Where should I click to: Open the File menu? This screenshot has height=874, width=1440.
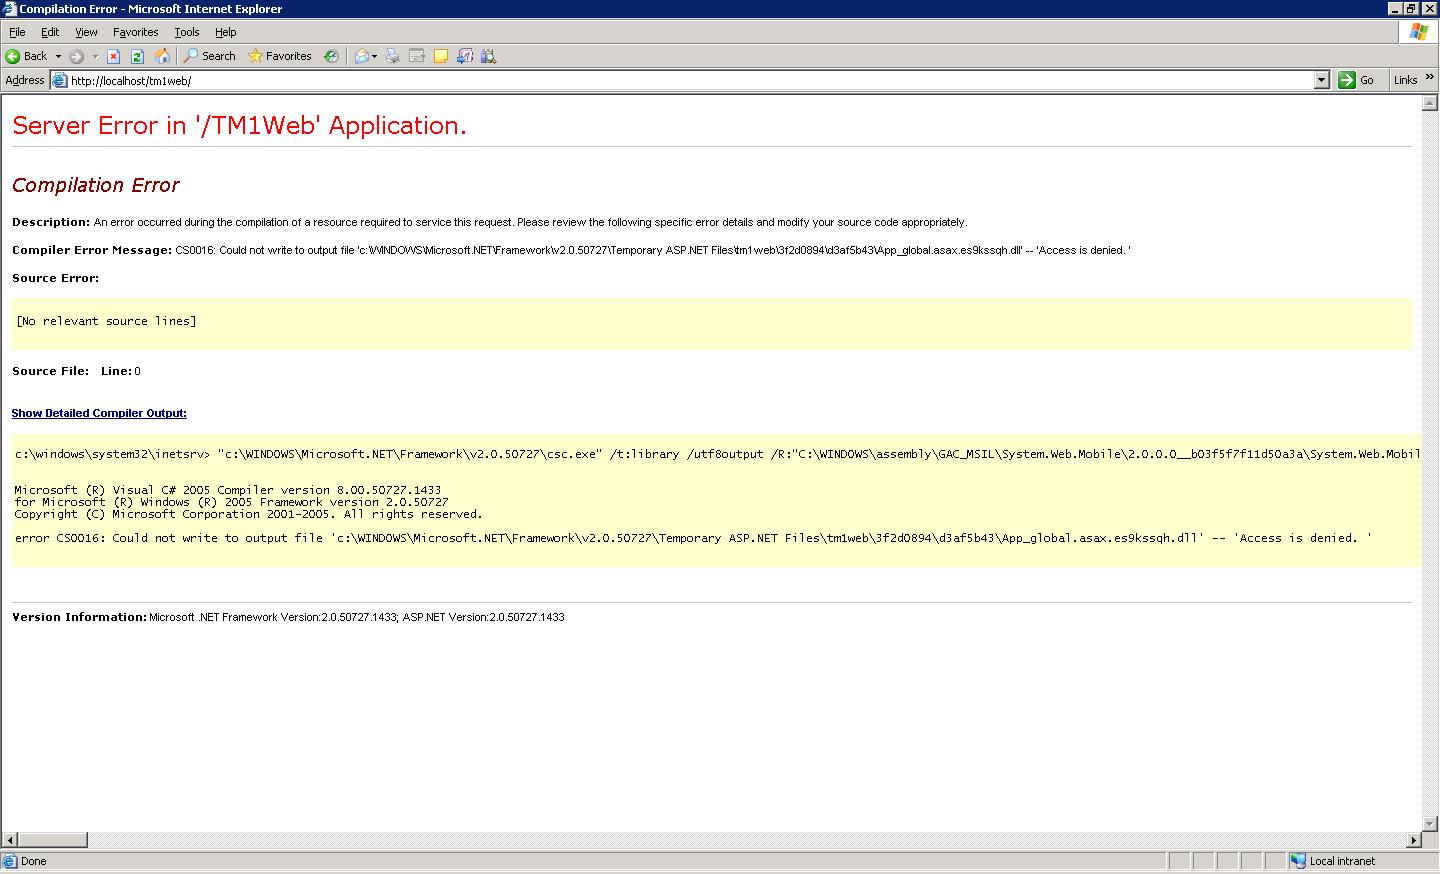pos(17,32)
